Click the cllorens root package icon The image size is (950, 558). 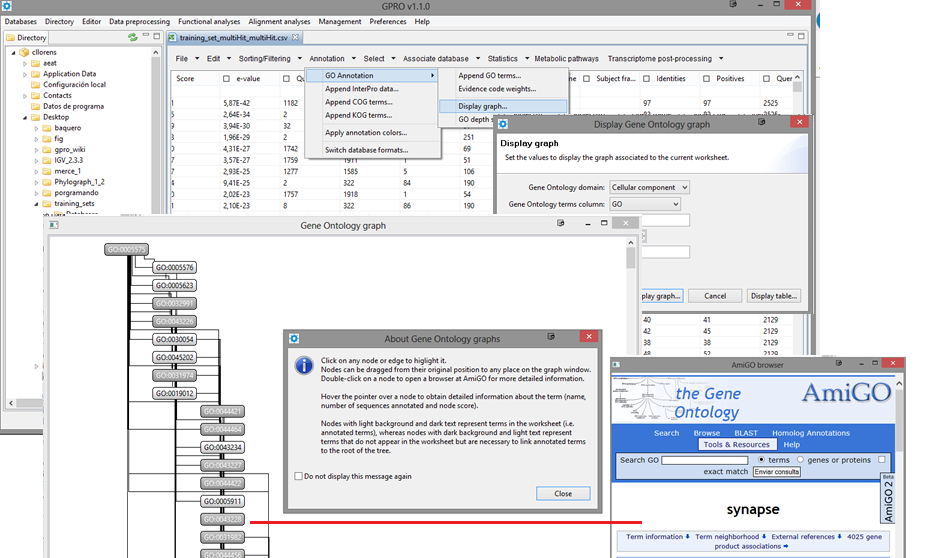23,52
